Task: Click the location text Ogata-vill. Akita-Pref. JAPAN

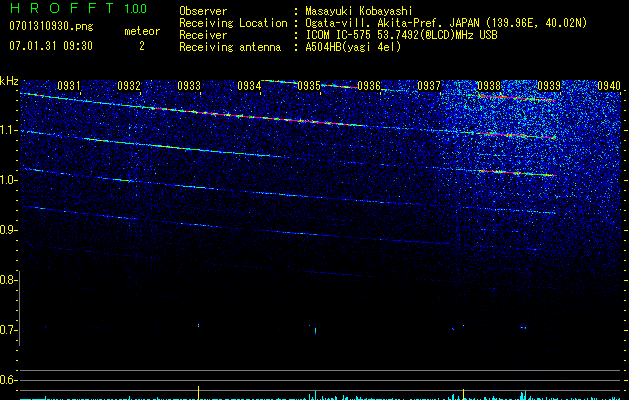Action: click(392, 23)
